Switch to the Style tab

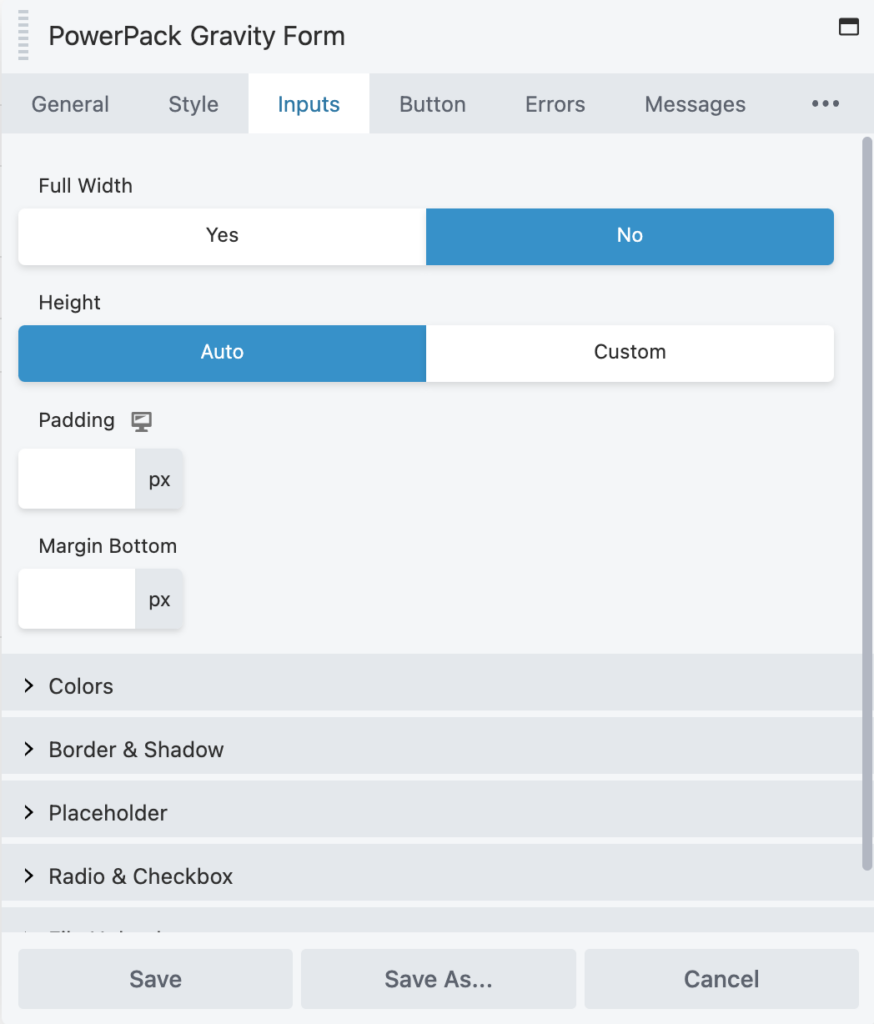(193, 104)
